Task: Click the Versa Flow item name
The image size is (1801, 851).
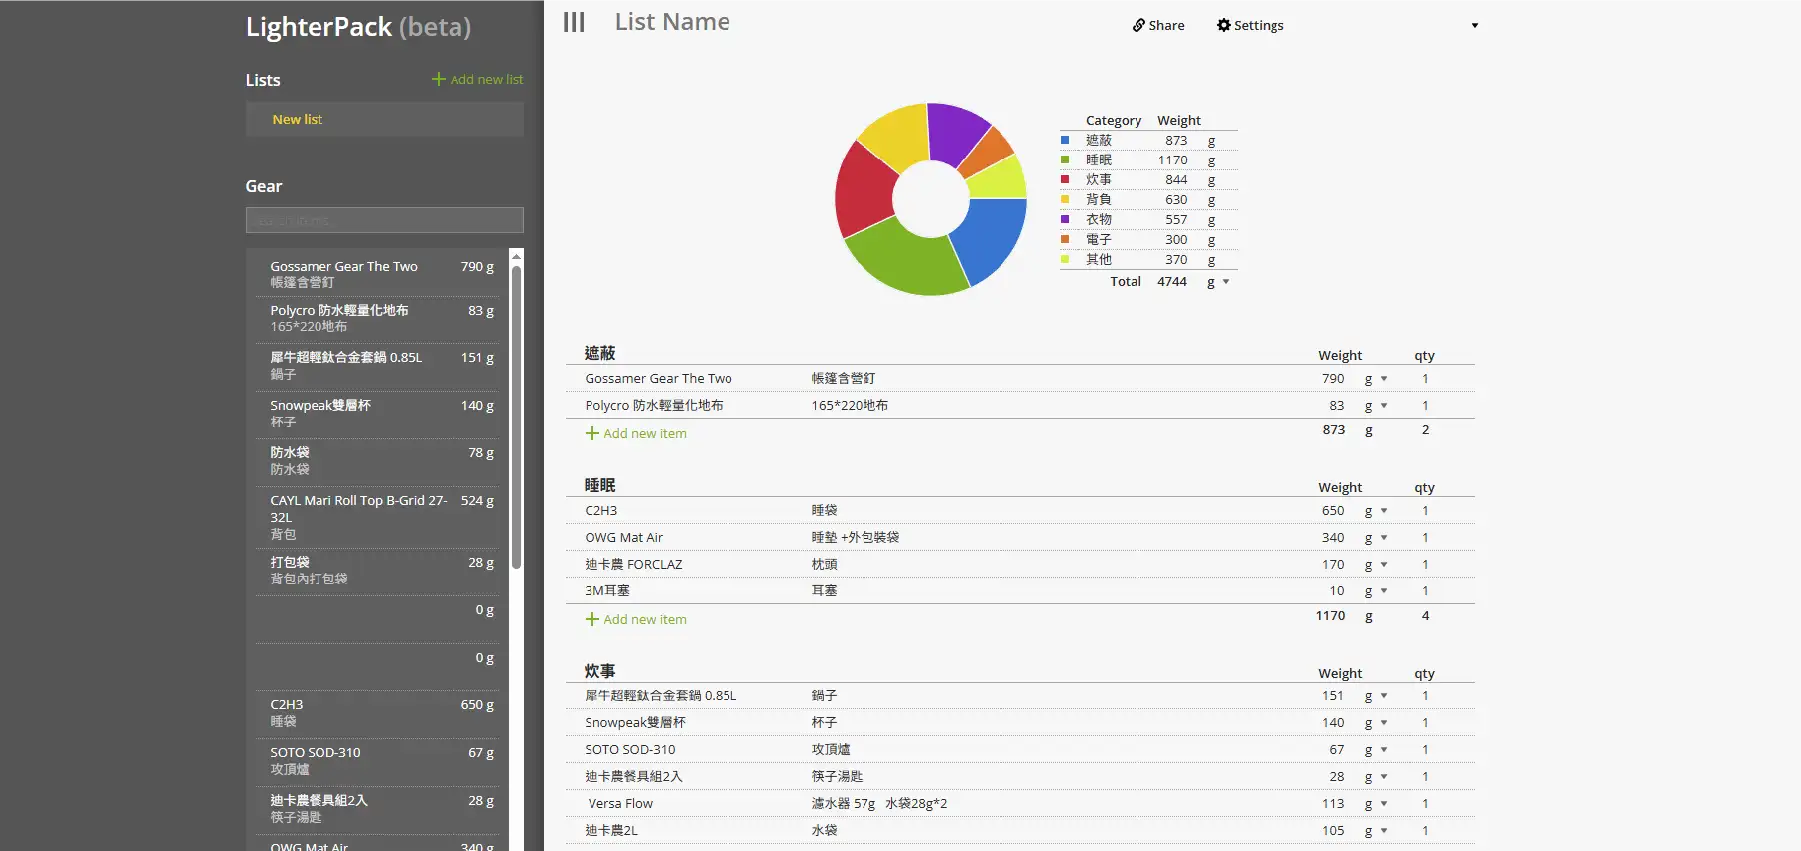Action: click(620, 804)
